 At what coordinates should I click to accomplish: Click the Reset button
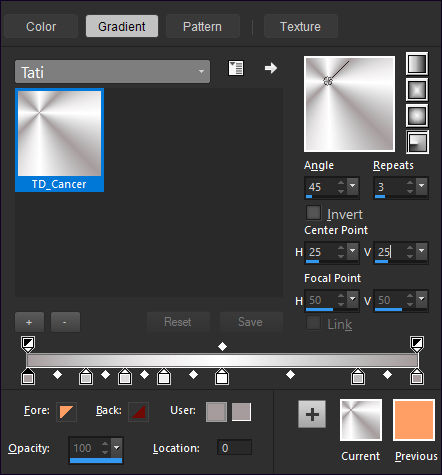178,322
